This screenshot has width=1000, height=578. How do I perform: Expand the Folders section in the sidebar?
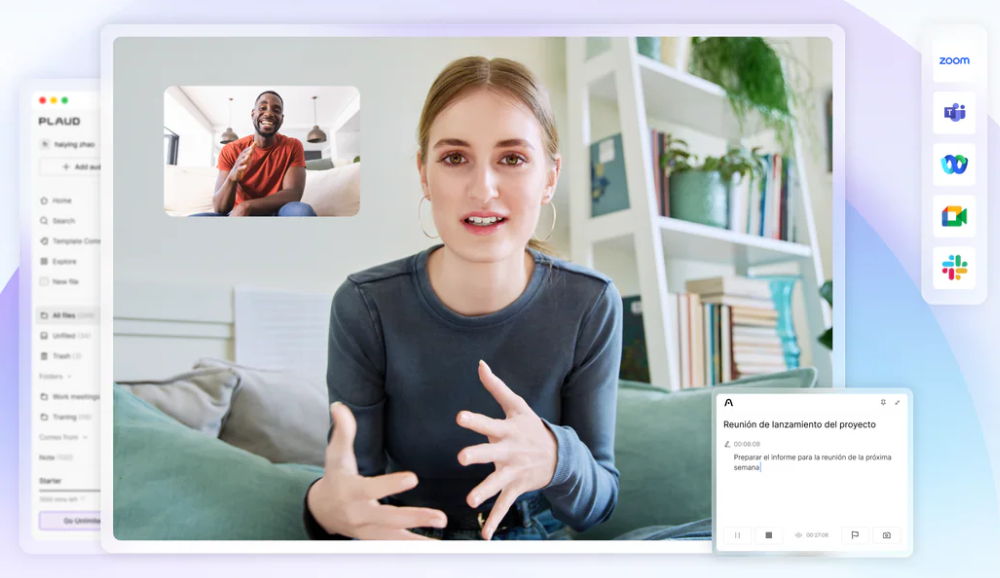click(56, 376)
